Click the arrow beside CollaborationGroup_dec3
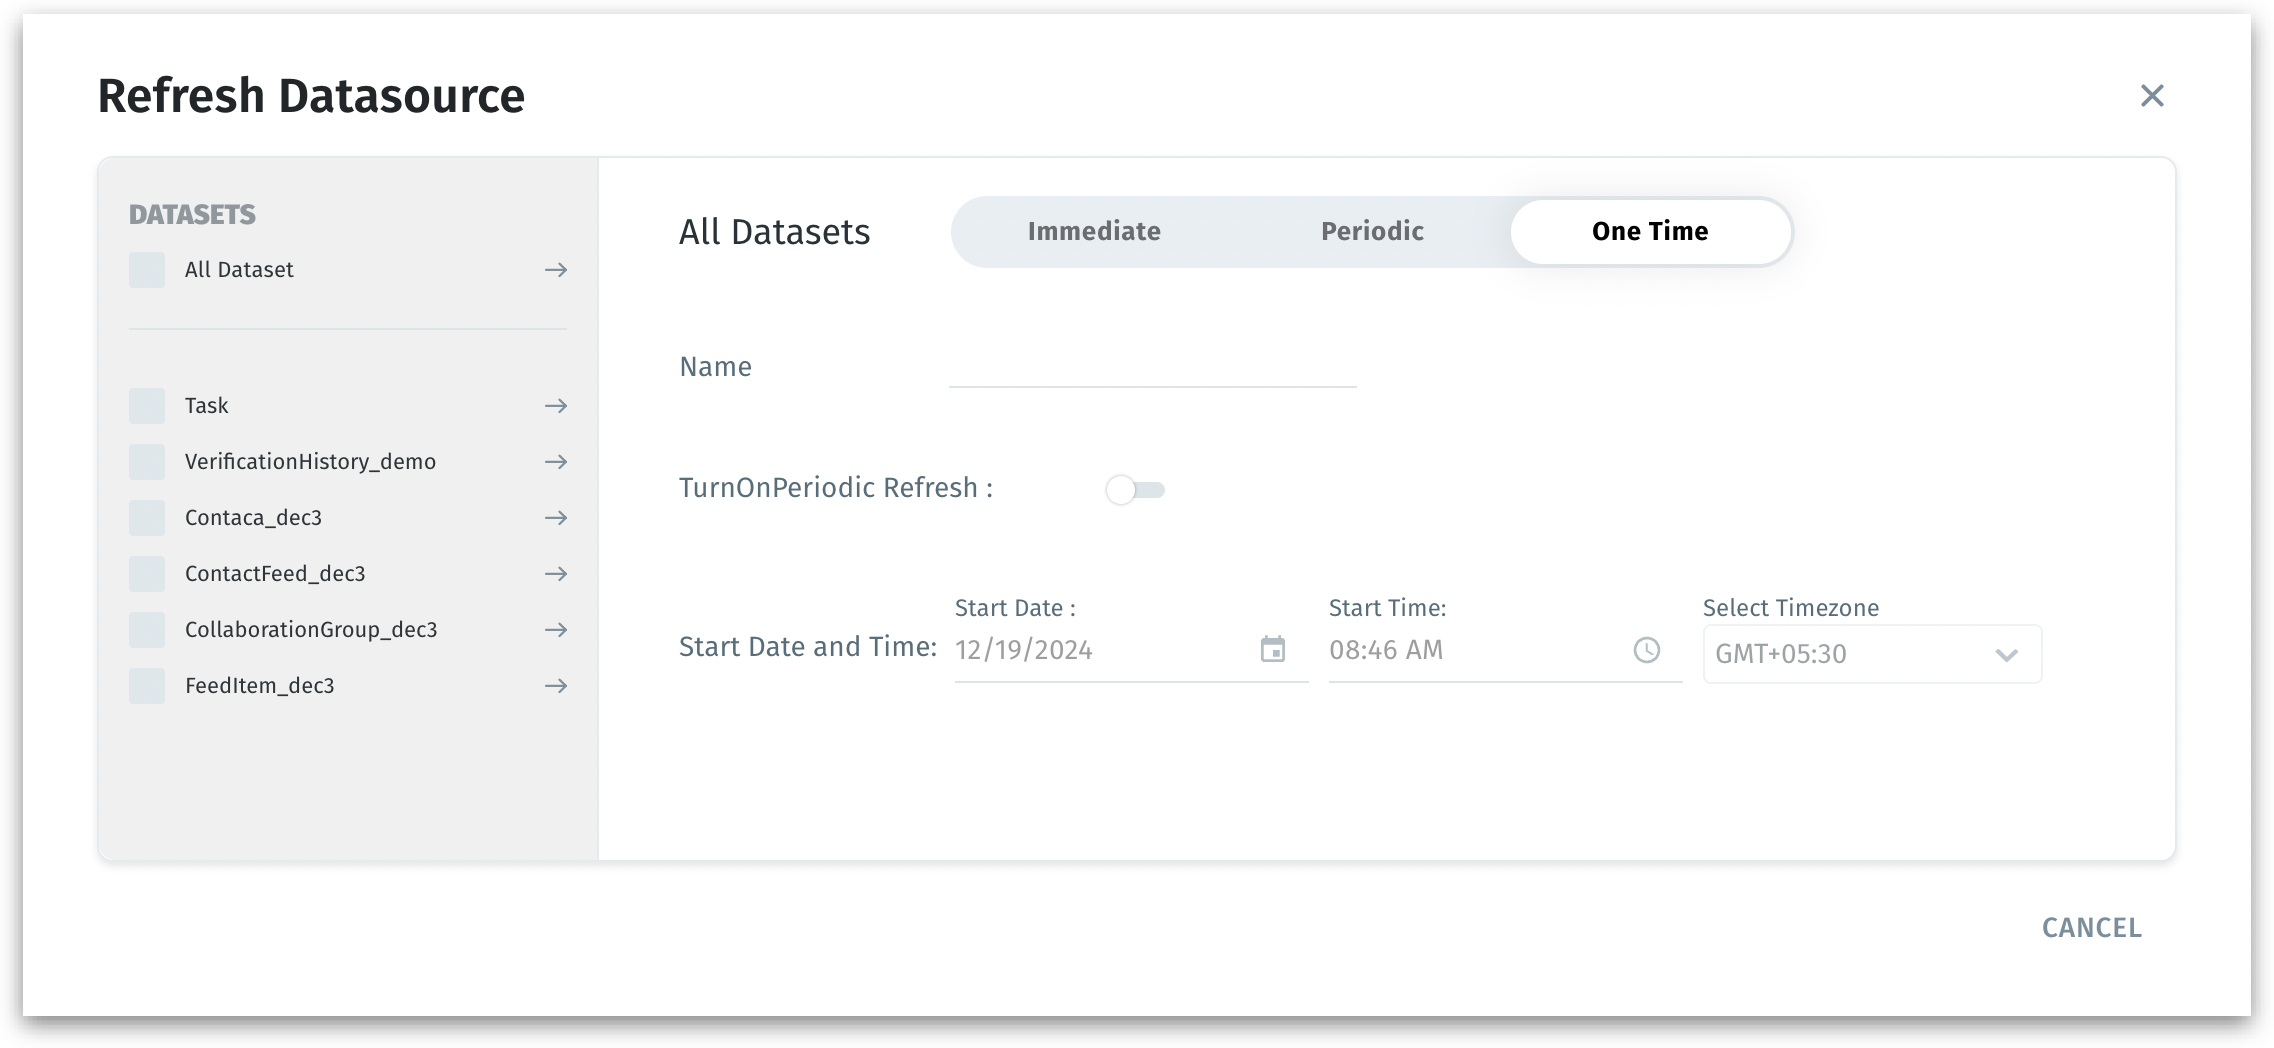 556,630
